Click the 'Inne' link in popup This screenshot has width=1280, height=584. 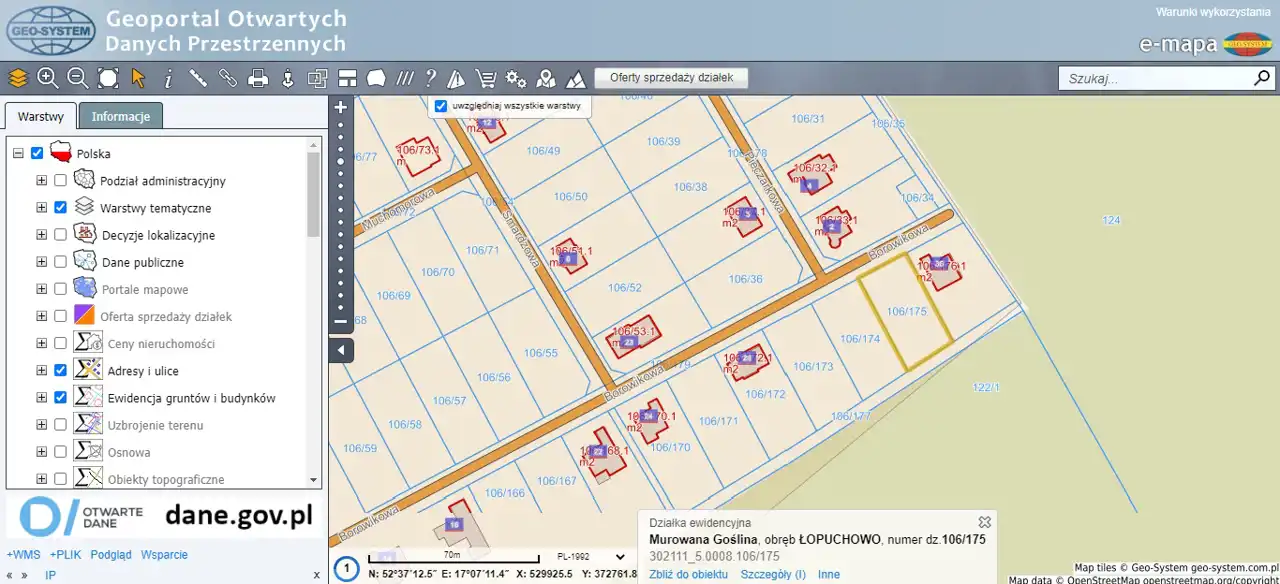pos(829,574)
